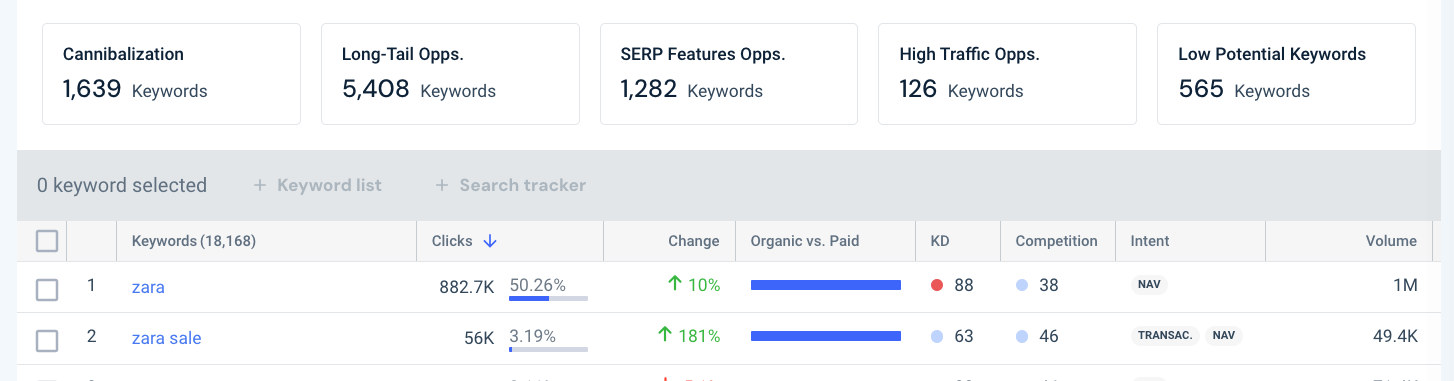
Task: Check the box for zara sale row
Action: [x=47, y=341]
